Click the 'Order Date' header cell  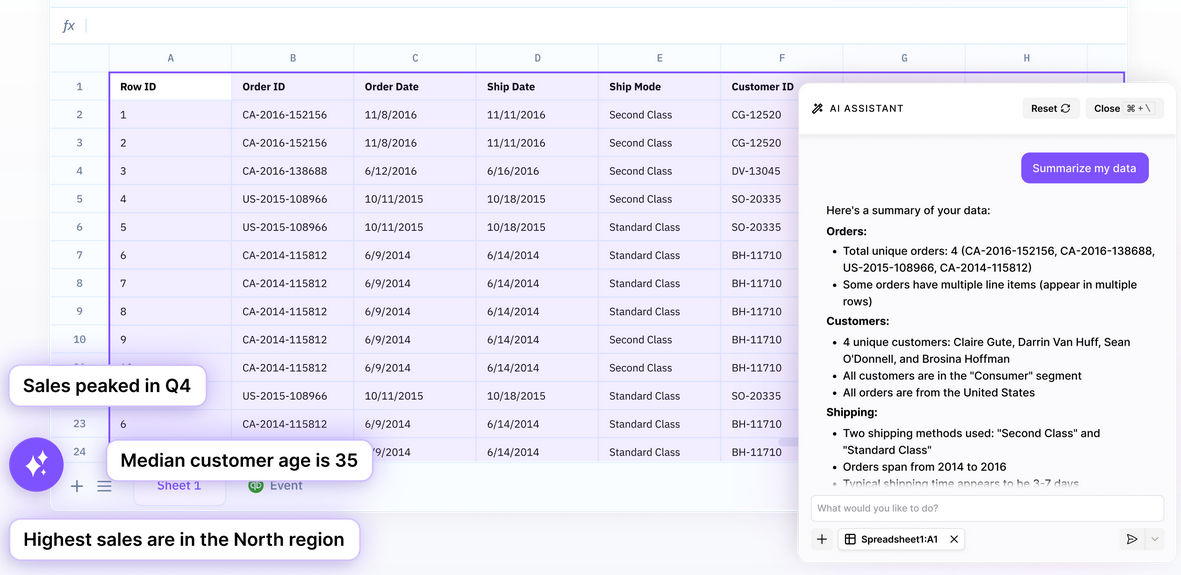point(415,87)
